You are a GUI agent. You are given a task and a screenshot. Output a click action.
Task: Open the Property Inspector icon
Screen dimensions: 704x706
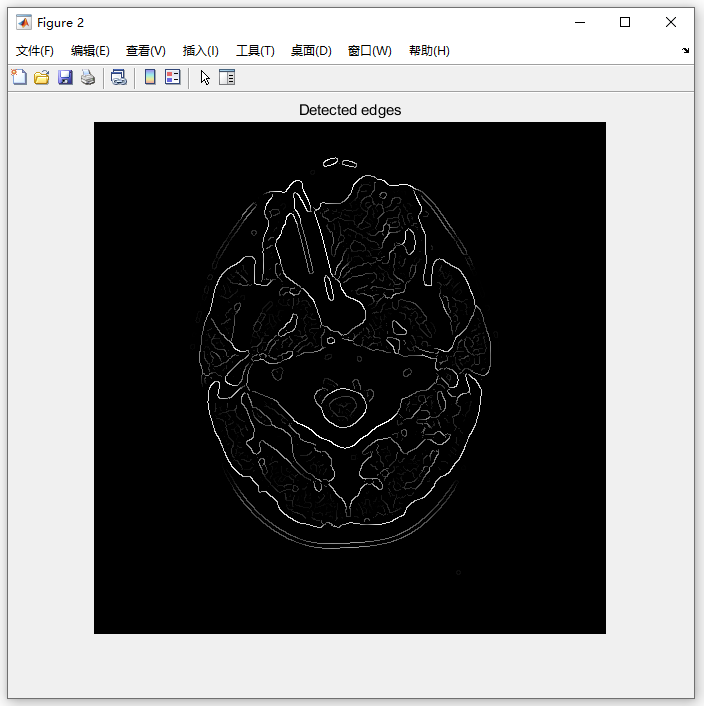pyautogui.click(x=227, y=77)
